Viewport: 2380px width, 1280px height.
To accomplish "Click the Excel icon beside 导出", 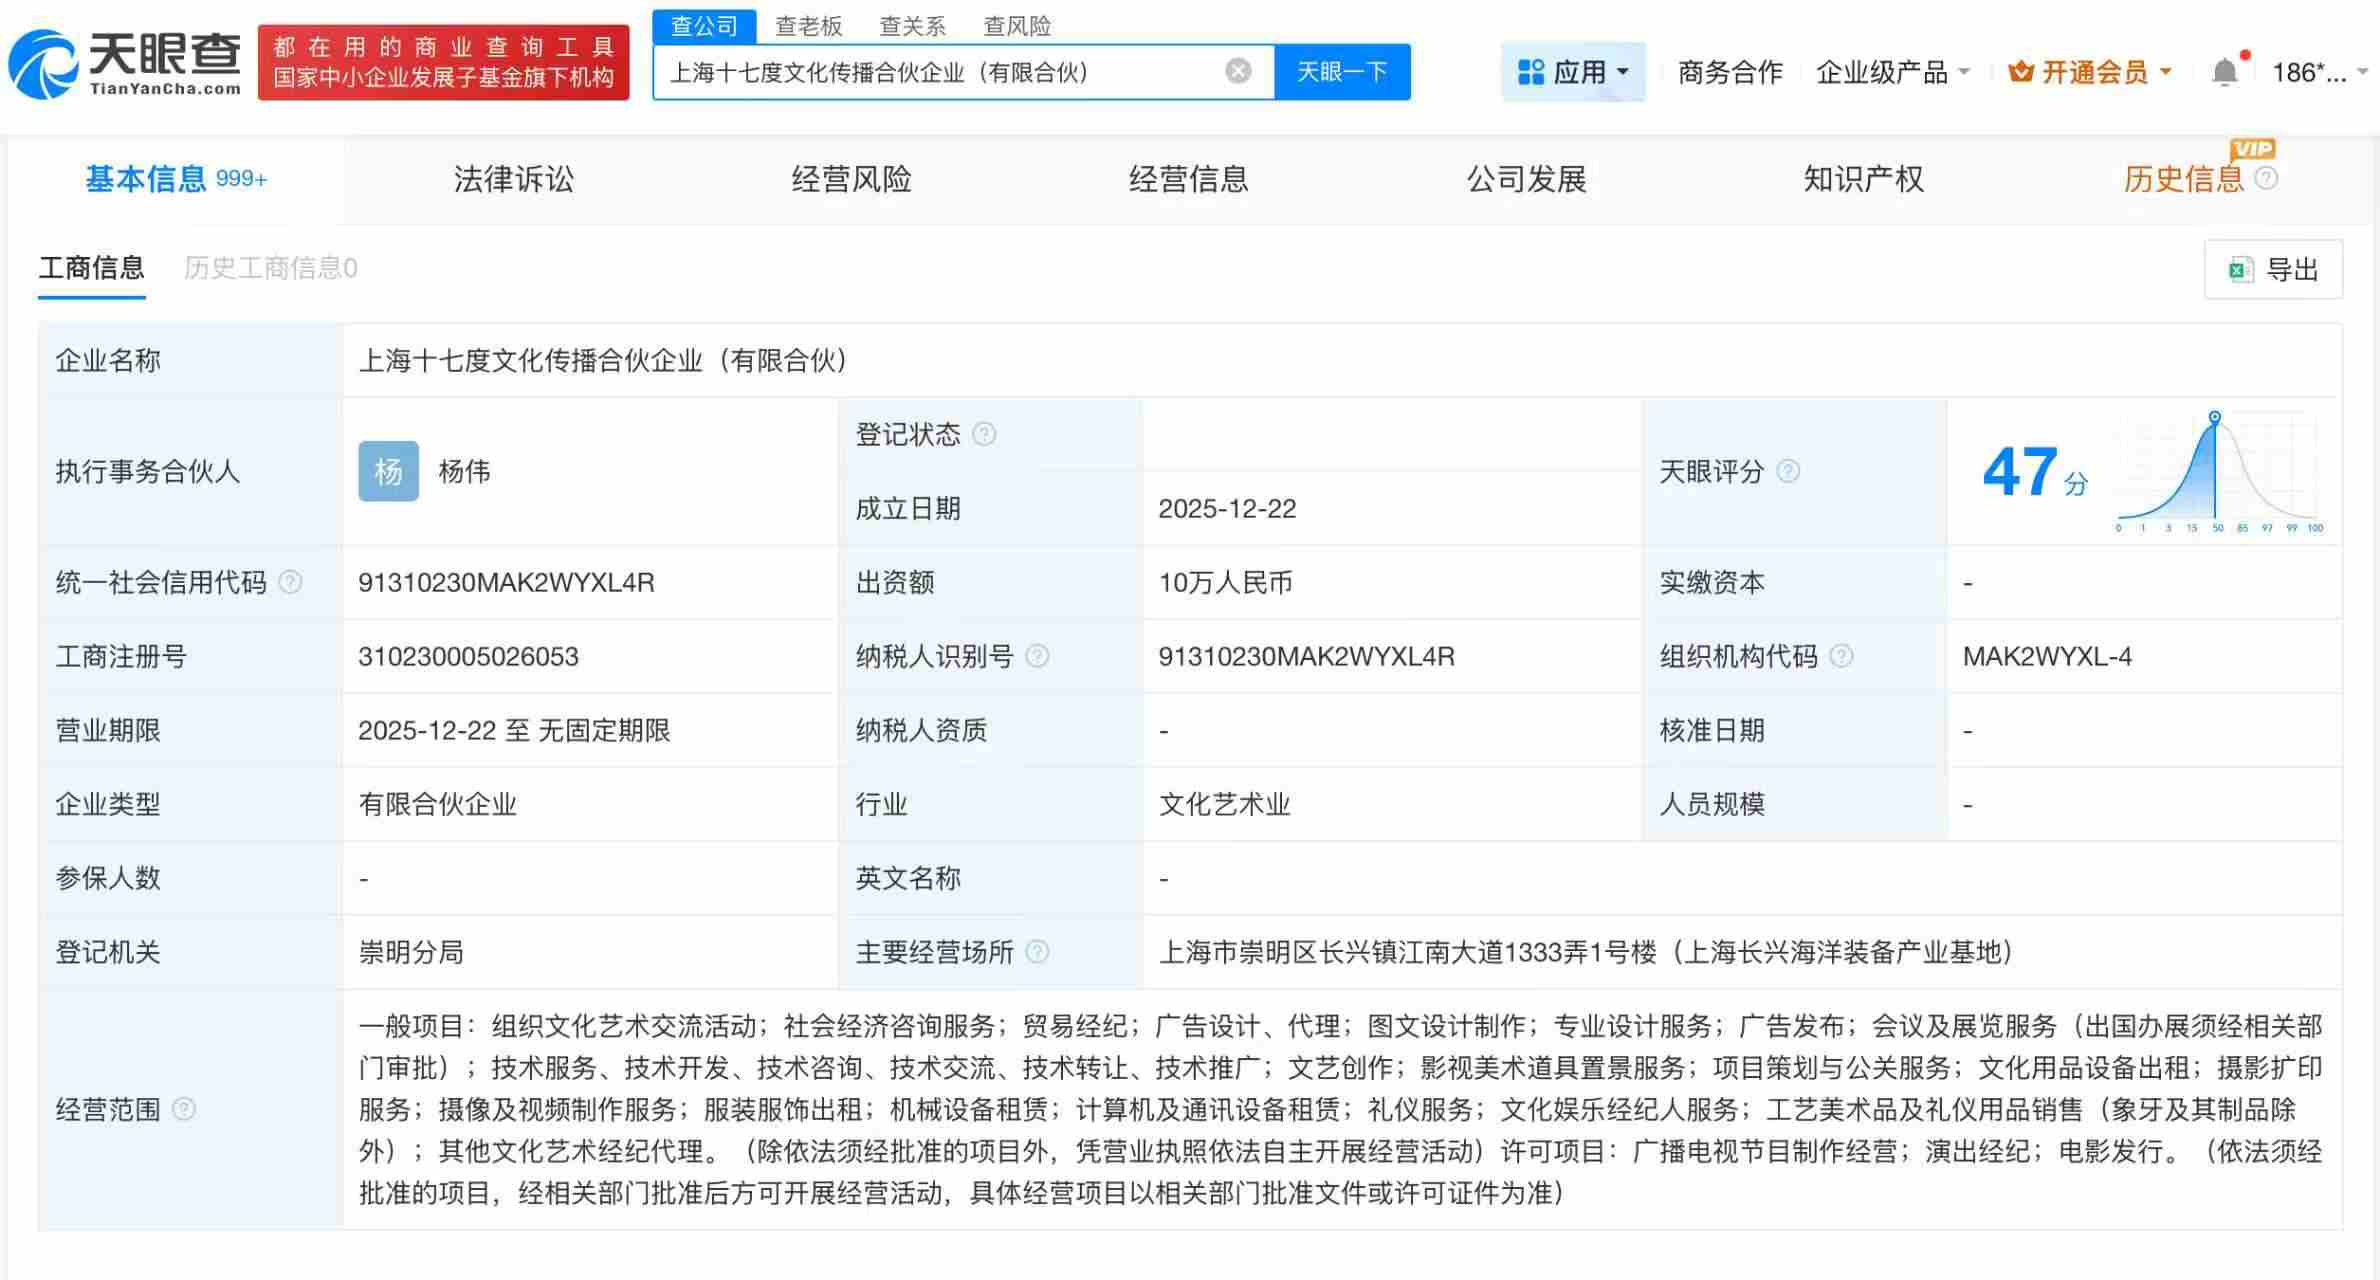I will pos(2240,269).
